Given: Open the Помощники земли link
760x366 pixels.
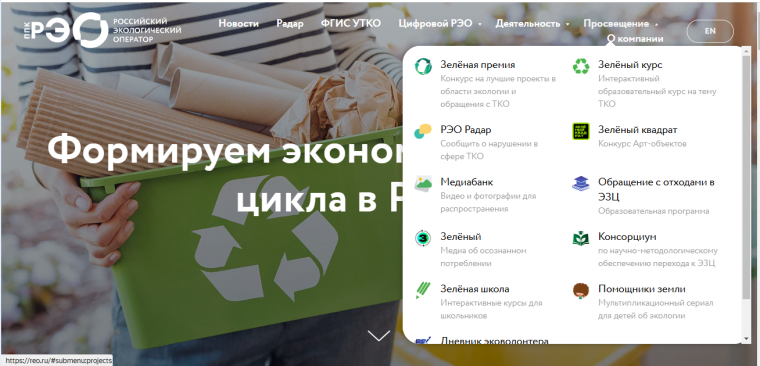Looking at the screenshot, I should (x=642, y=289).
